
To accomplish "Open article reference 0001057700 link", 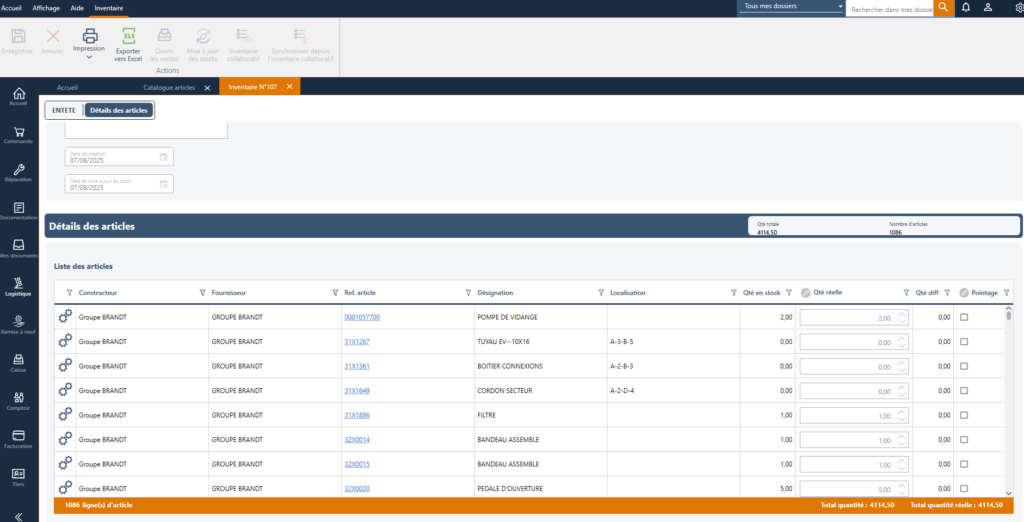I will 361,317.
